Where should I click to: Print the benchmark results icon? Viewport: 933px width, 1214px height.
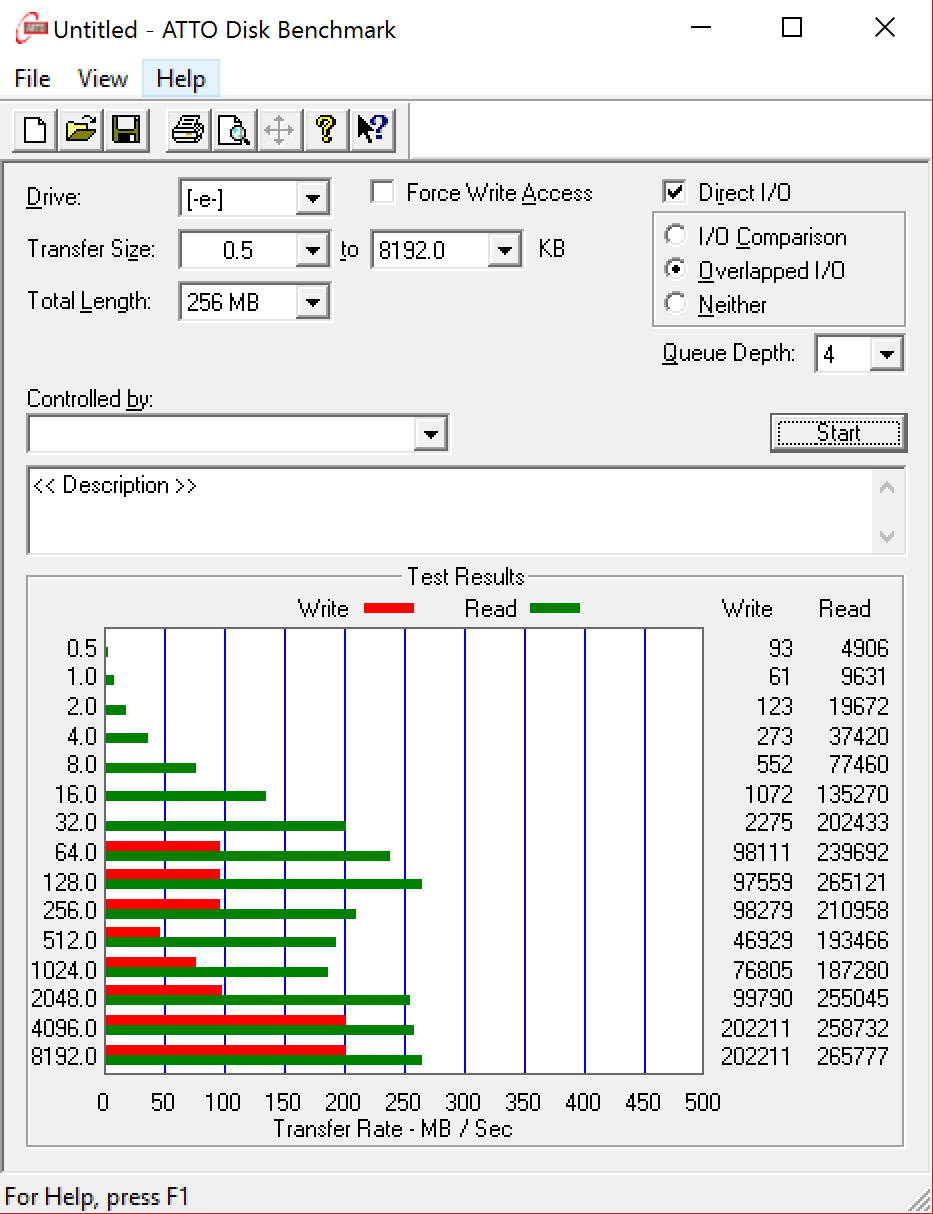(x=188, y=130)
